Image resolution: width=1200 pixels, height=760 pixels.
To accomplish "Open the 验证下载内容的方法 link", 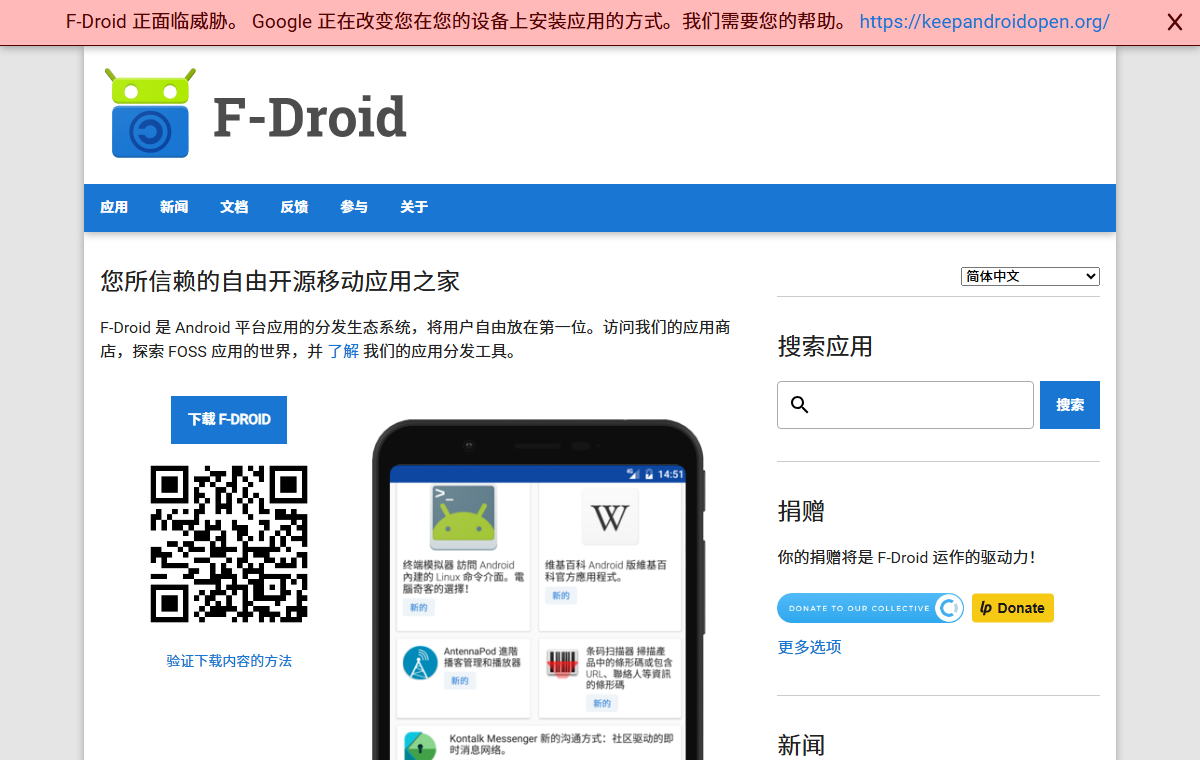I will (229, 661).
